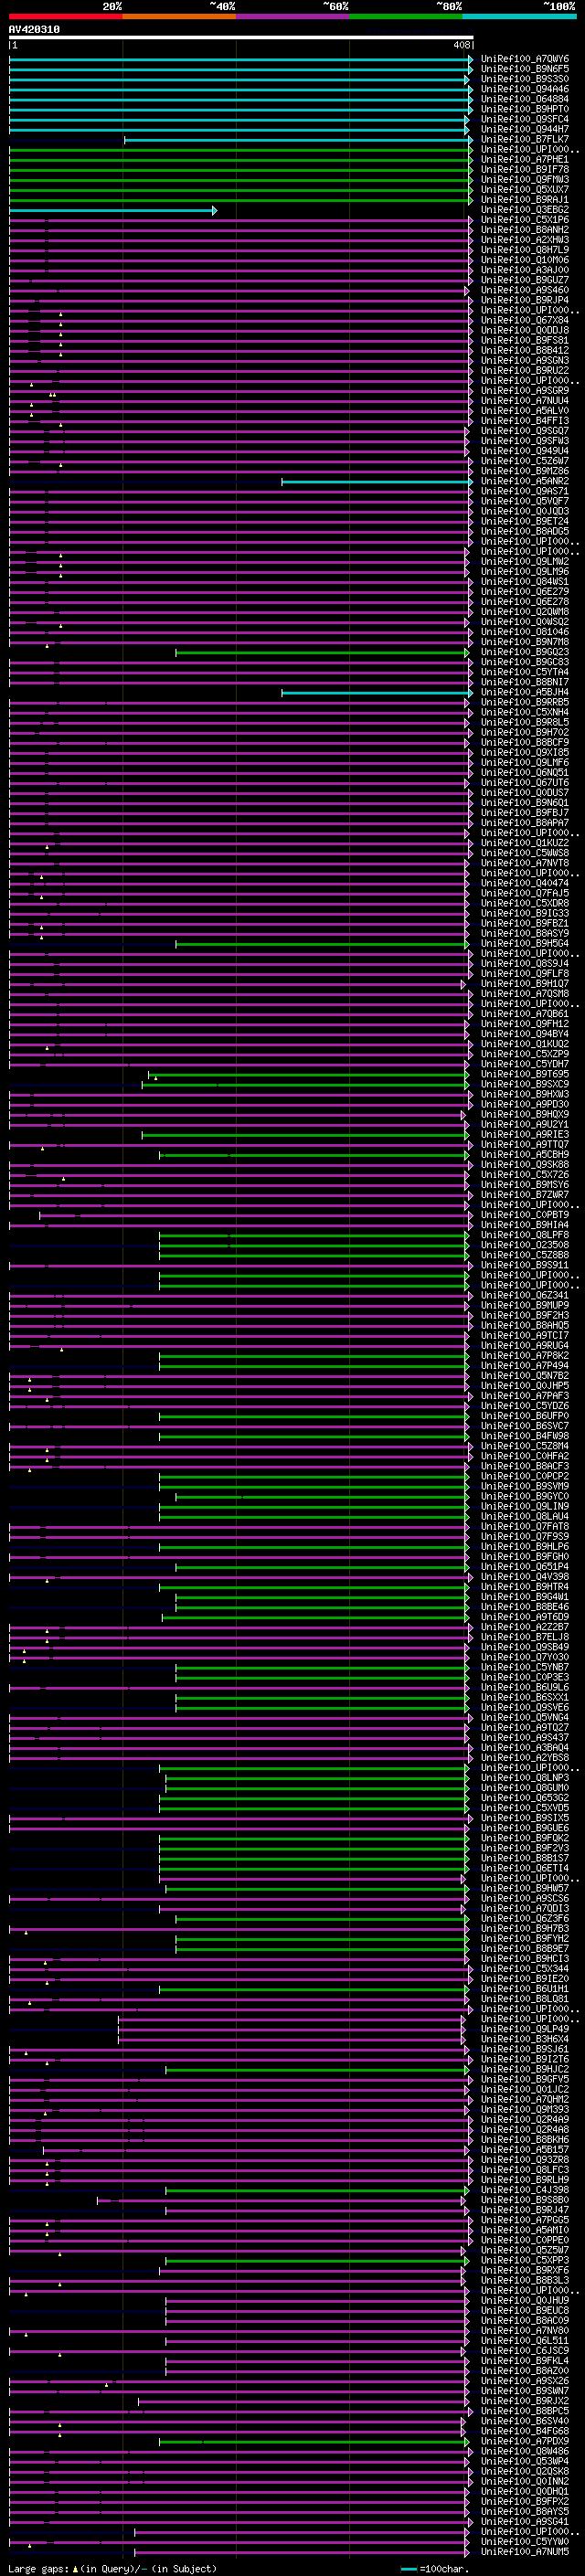Select the UniRef100_Q9XI85 label
This screenshot has height=2576, width=585.
click(x=525, y=753)
